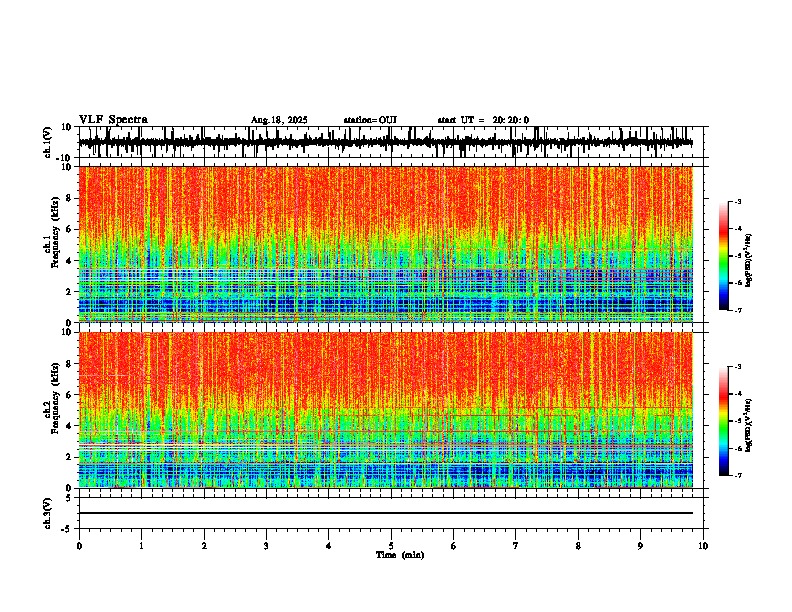Click the time axis tick label "5"
This screenshot has width=792, height=612.
coord(391,546)
